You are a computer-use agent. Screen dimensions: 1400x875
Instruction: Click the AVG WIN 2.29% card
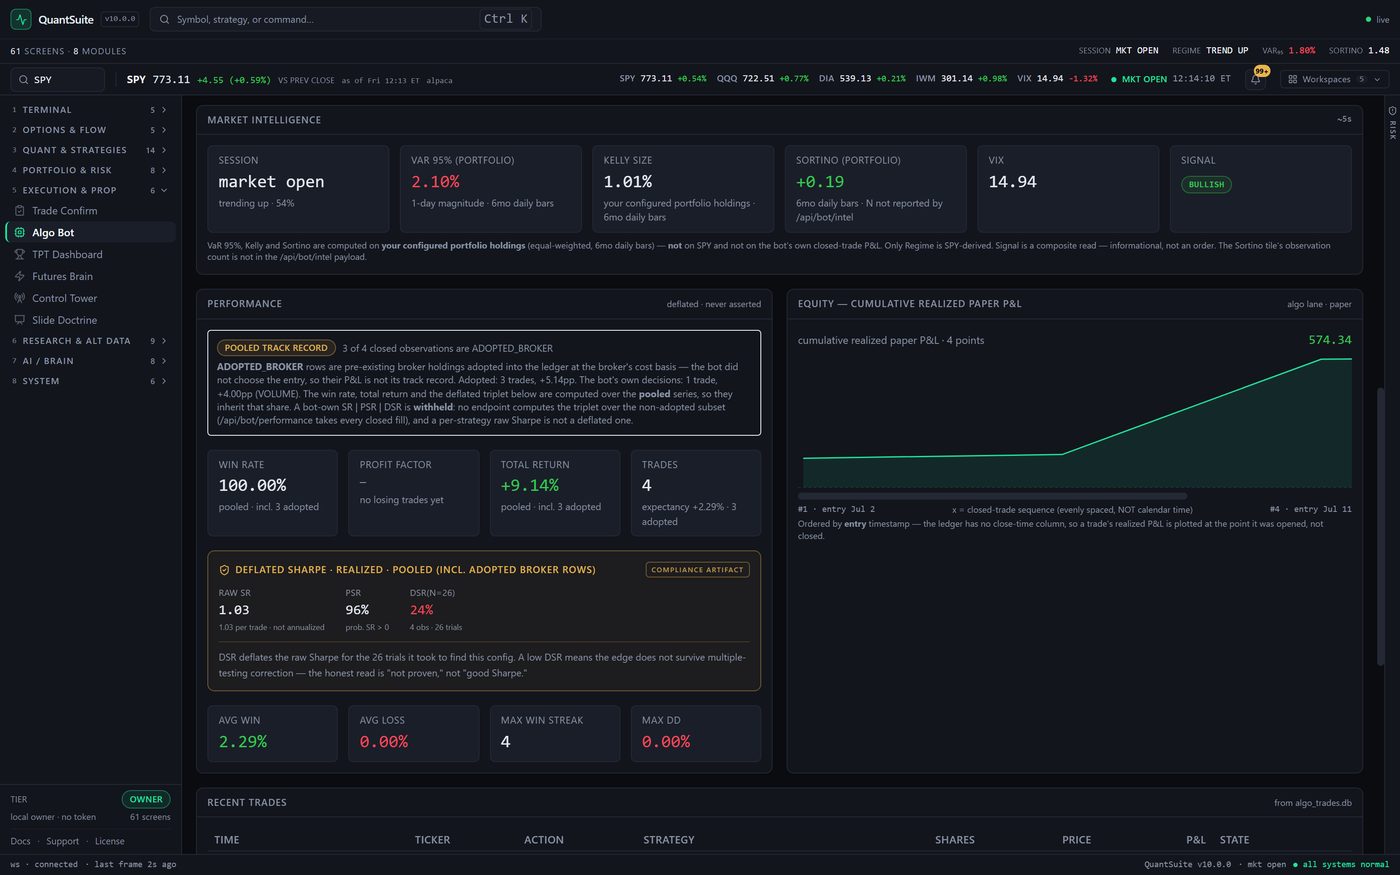click(x=272, y=733)
